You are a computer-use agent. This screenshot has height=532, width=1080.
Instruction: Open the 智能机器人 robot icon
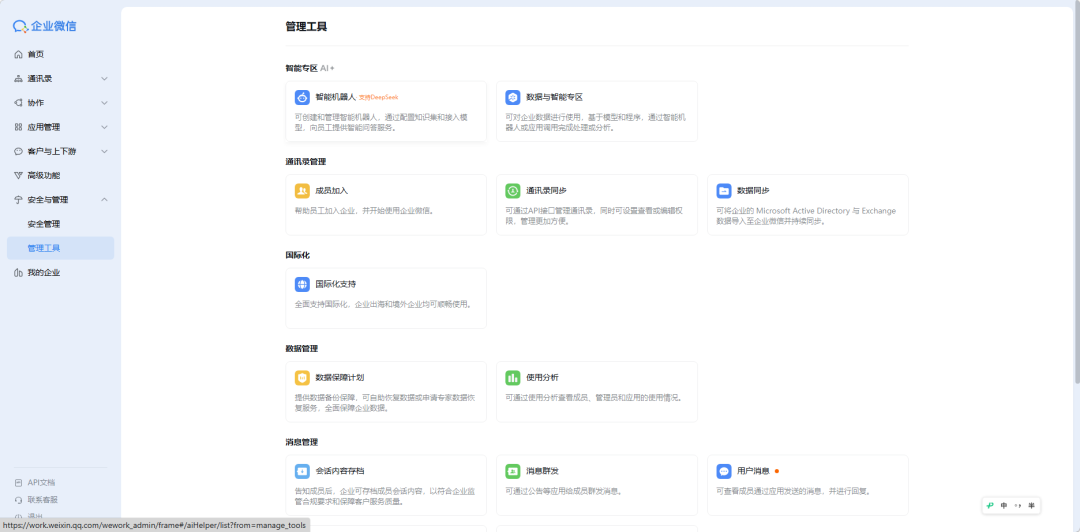point(302,97)
